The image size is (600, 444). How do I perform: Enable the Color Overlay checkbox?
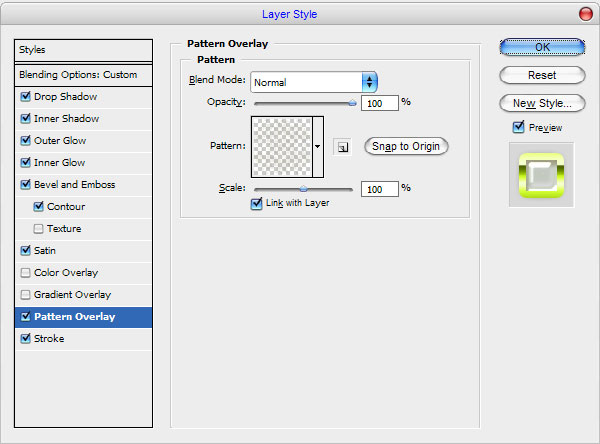pyautogui.click(x=26, y=273)
